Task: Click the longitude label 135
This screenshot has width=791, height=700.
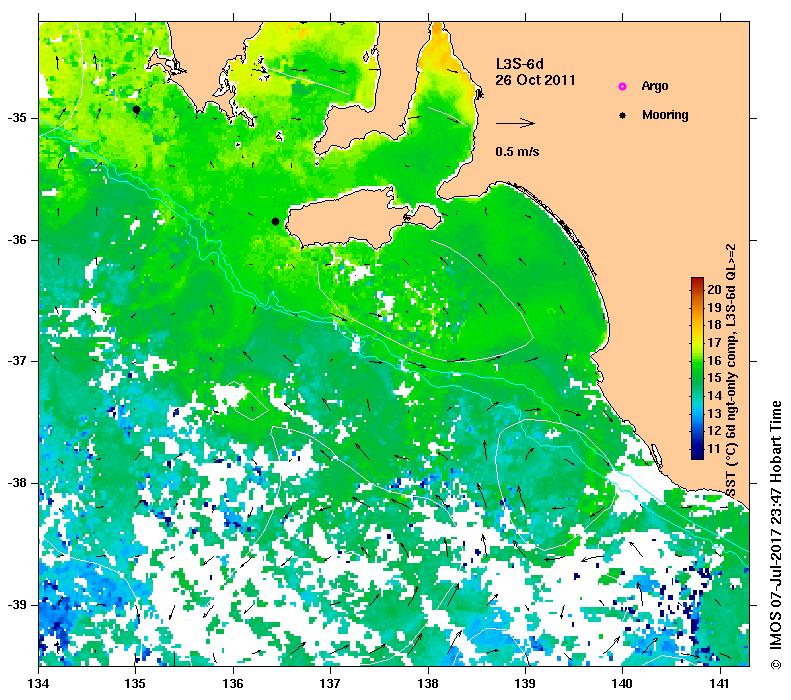Action: [x=136, y=684]
